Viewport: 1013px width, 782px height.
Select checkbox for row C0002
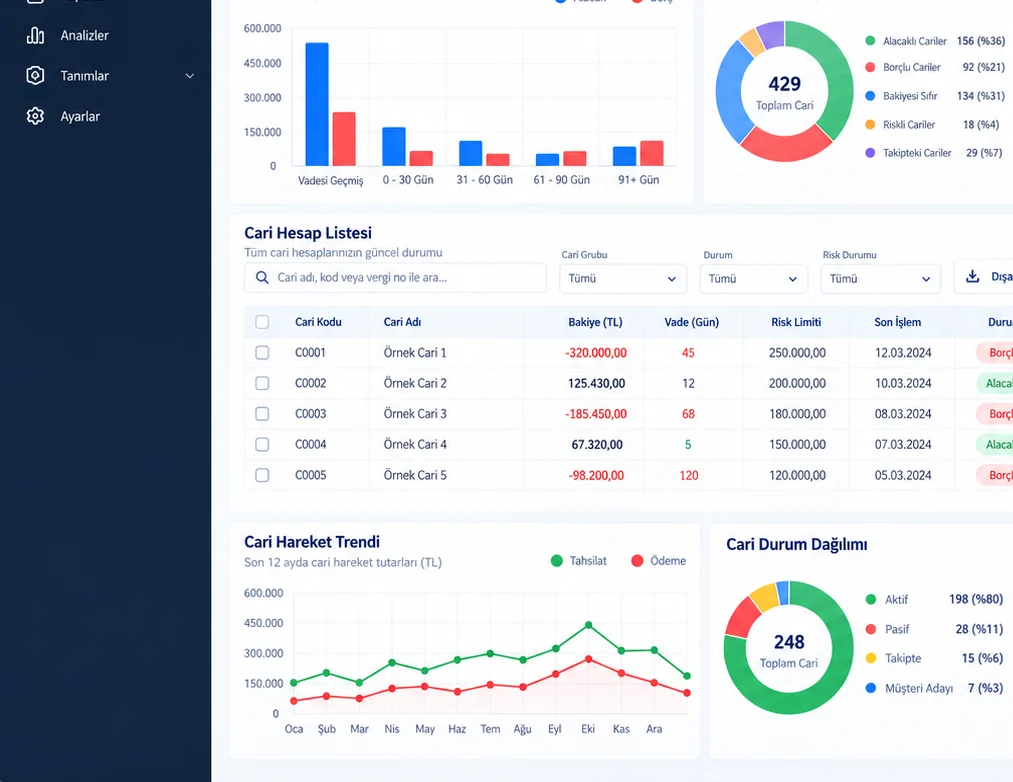point(262,383)
